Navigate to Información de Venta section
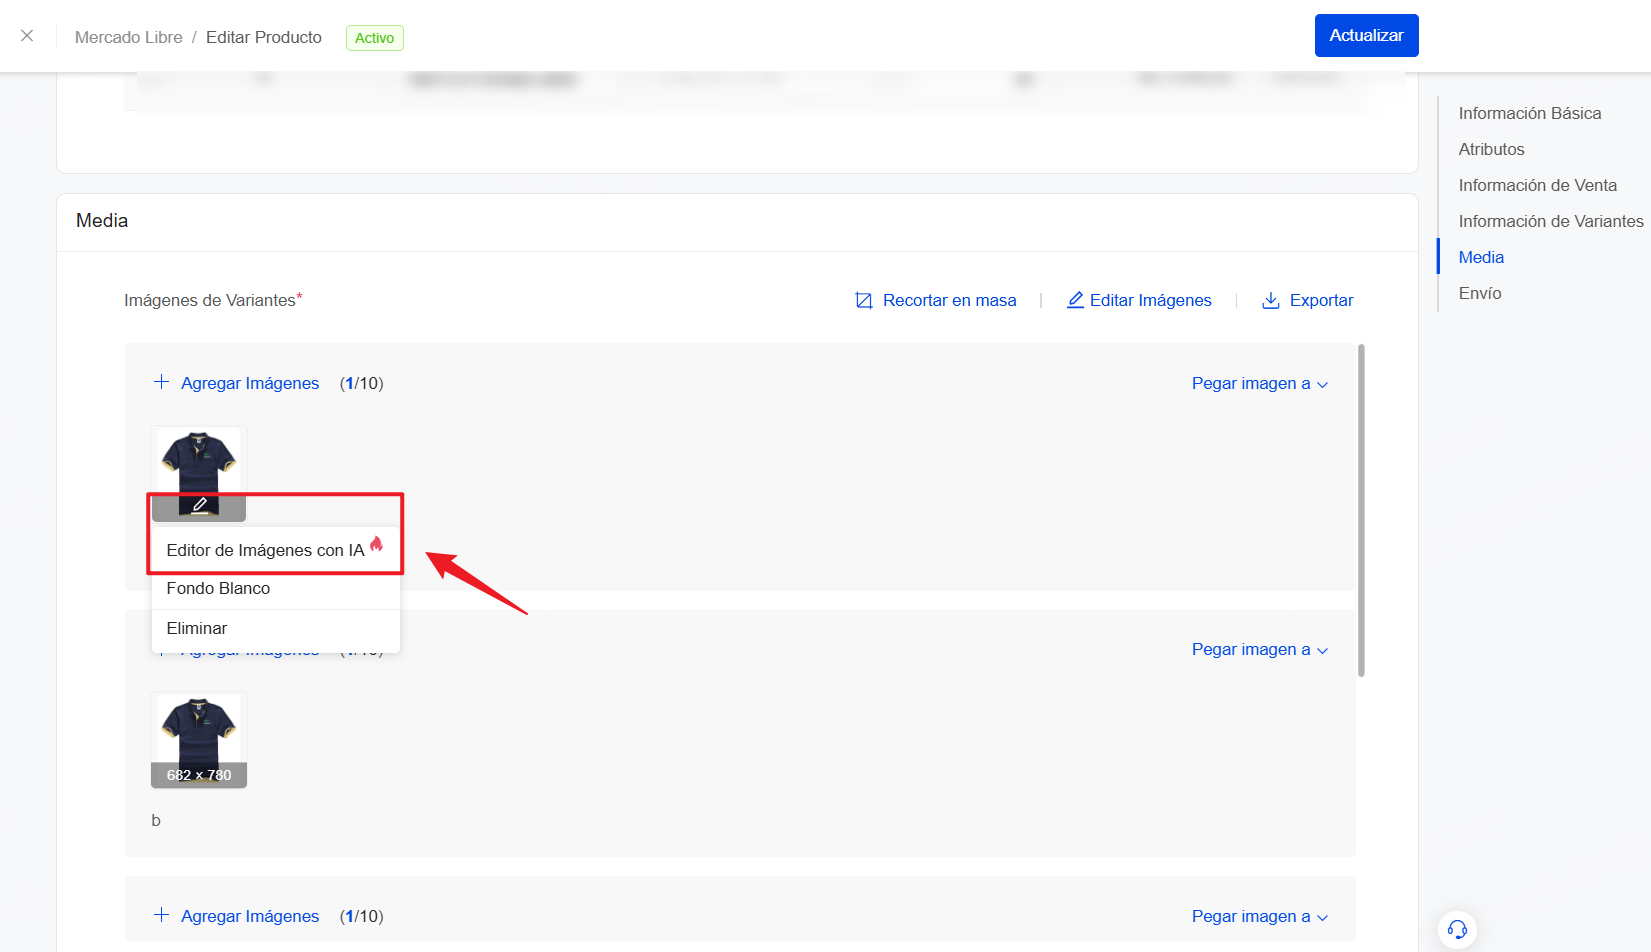Screen dimensions: 1651x952 tap(1537, 186)
